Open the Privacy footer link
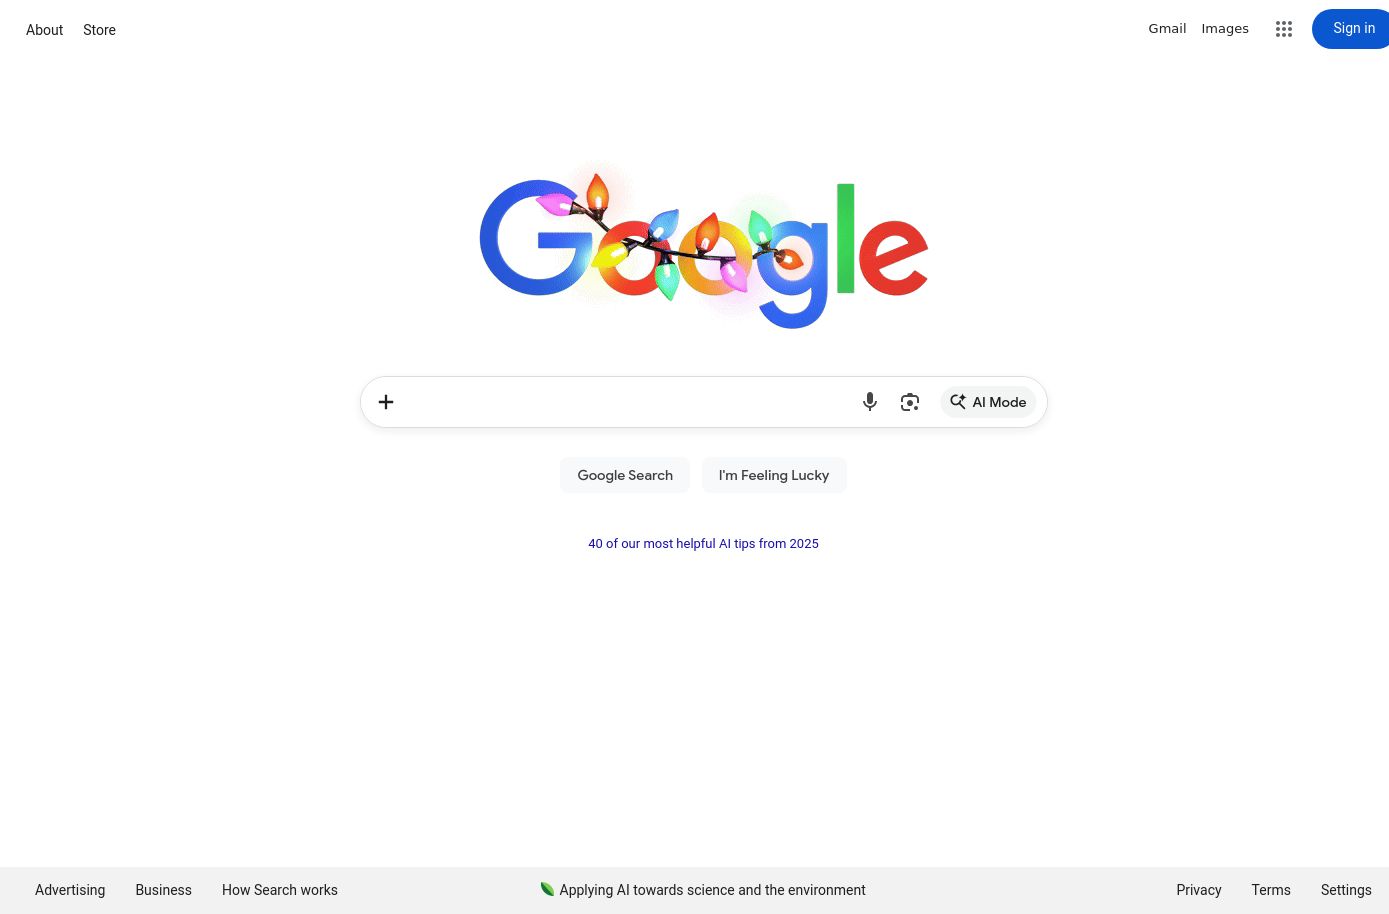This screenshot has width=1389, height=914. (1199, 890)
